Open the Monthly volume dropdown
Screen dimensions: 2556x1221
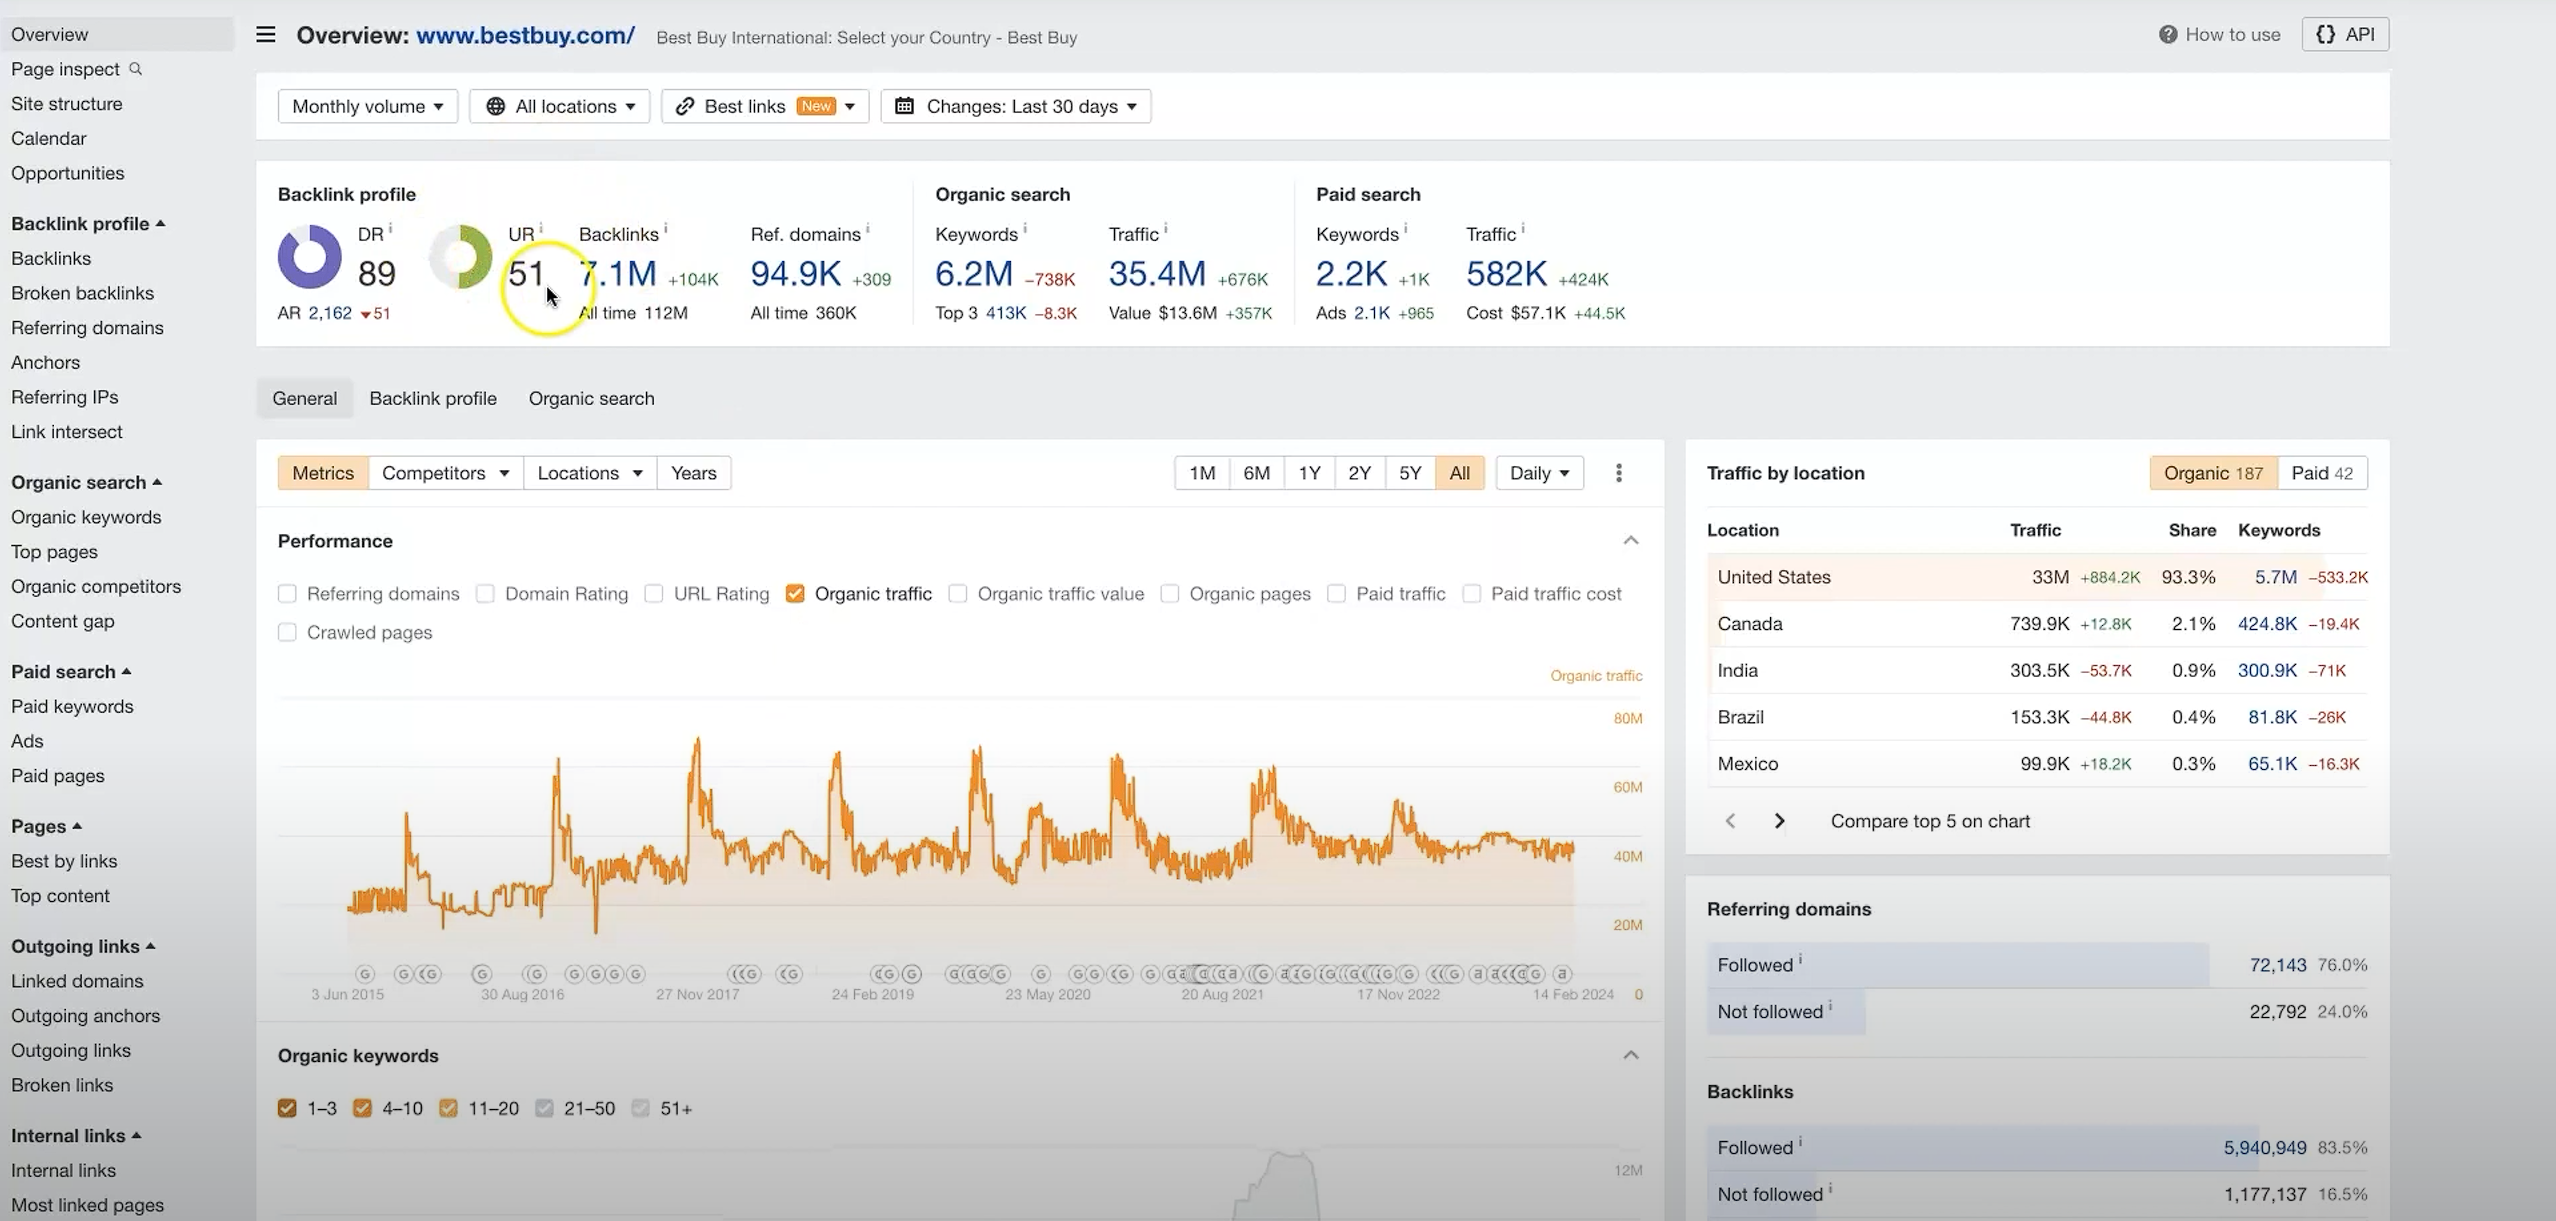point(367,106)
